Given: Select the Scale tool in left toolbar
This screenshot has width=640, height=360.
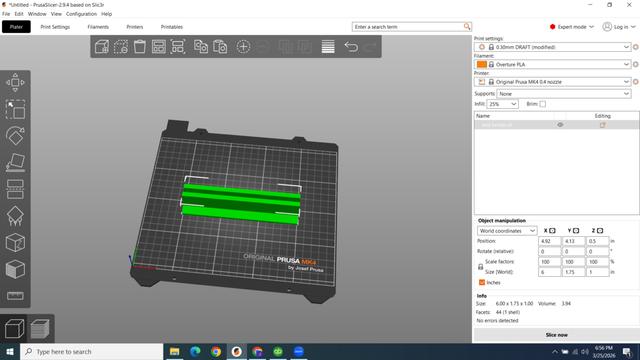Looking at the screenshot, I should 15,109.
